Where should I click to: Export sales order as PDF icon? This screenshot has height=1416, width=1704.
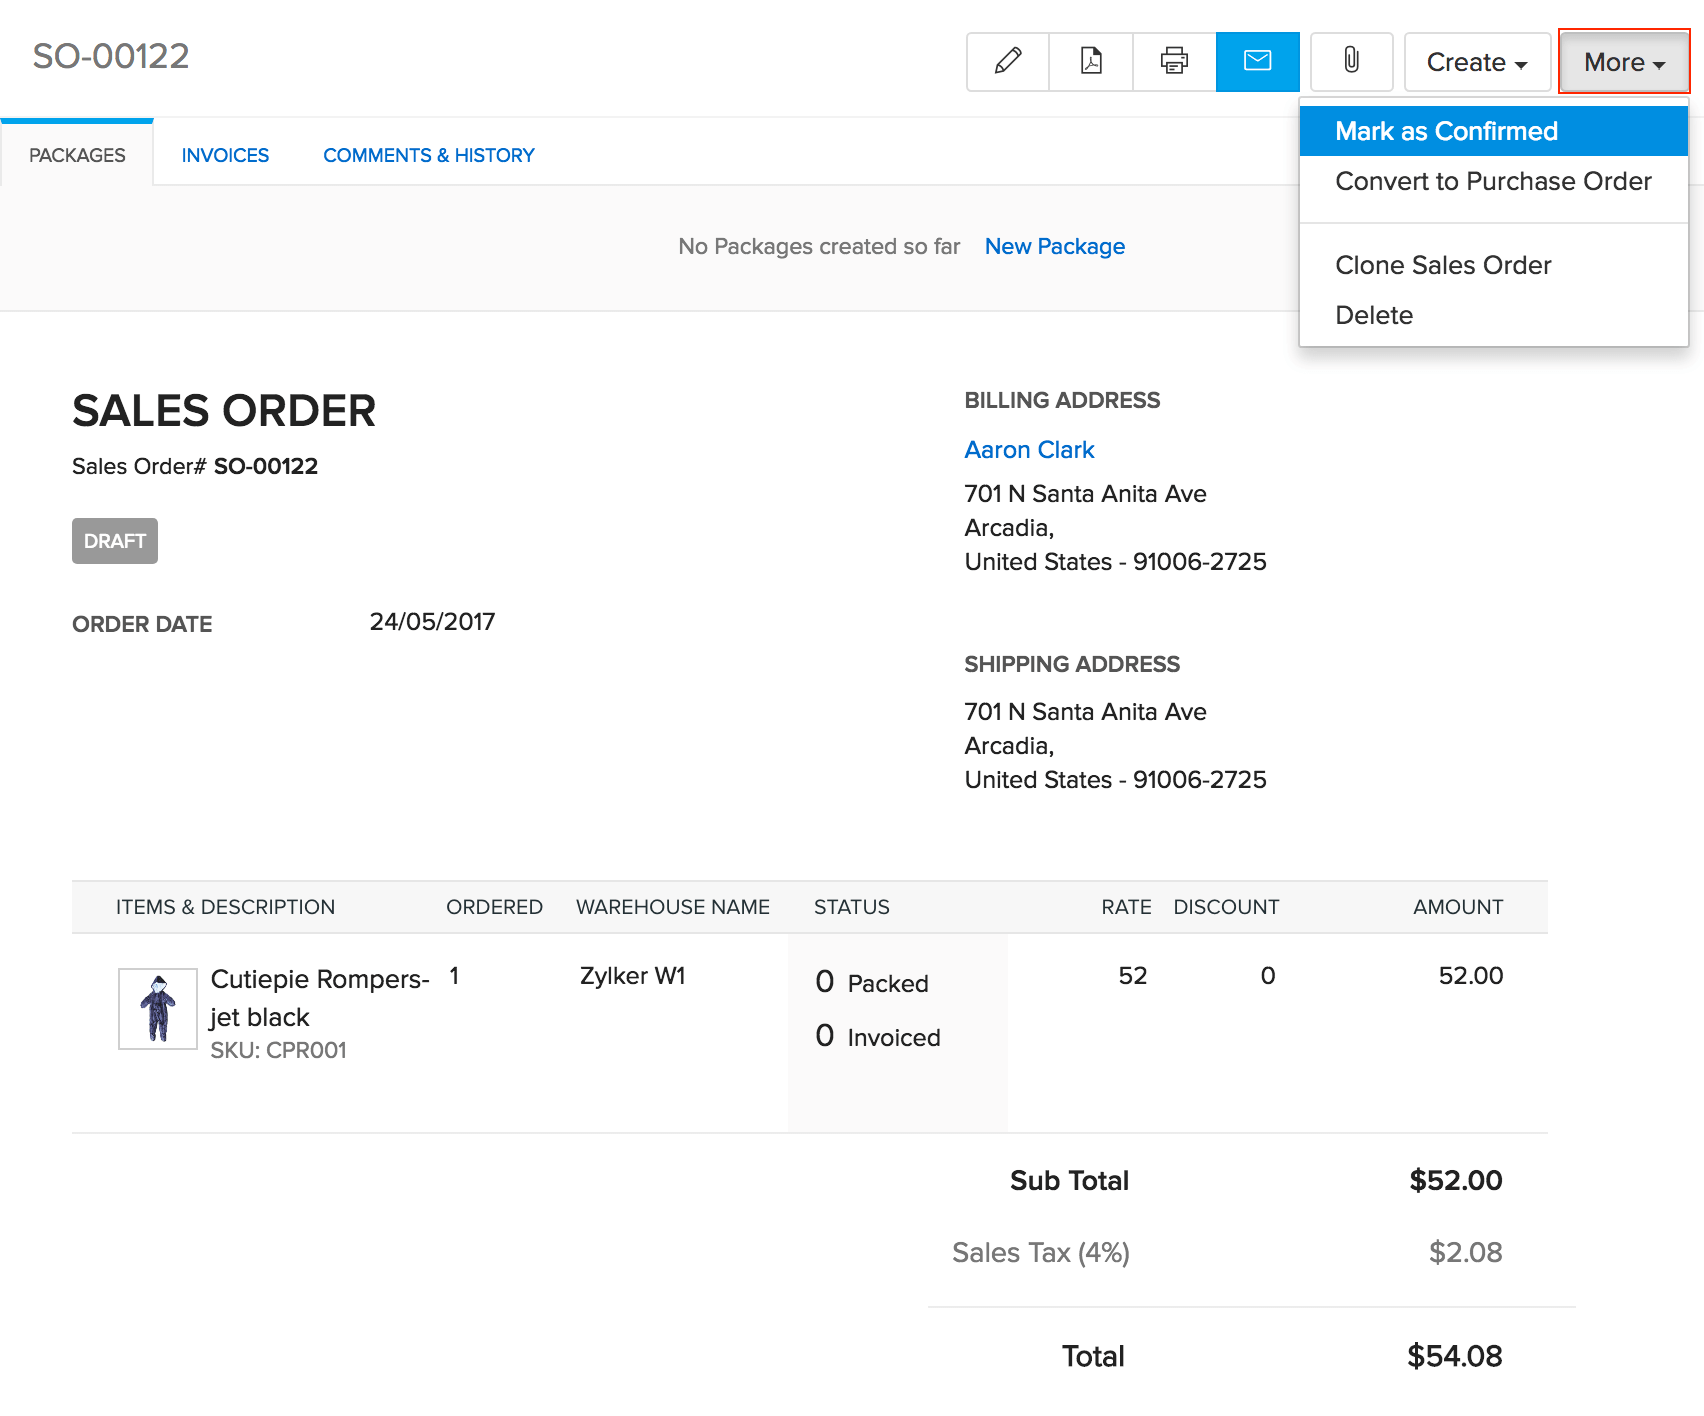[x=1091, y=61]
